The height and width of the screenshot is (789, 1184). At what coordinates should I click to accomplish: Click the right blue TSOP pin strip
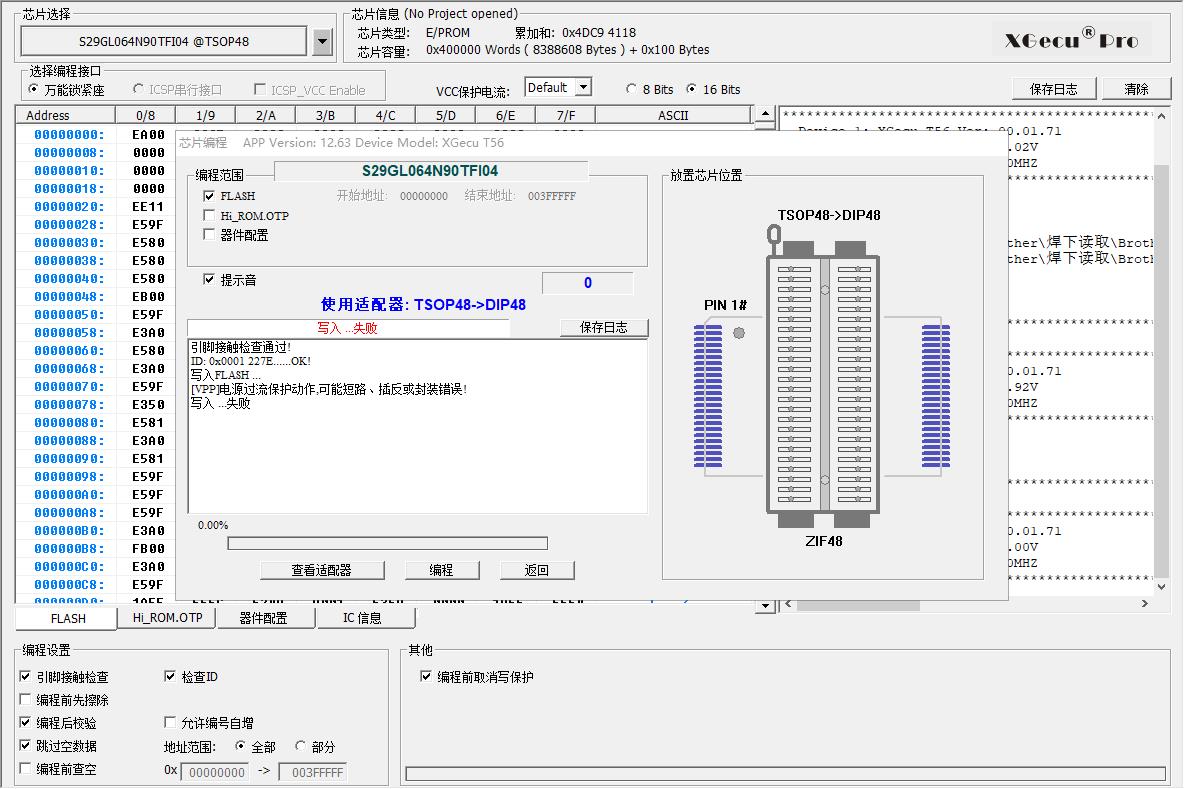coord(936,396)
